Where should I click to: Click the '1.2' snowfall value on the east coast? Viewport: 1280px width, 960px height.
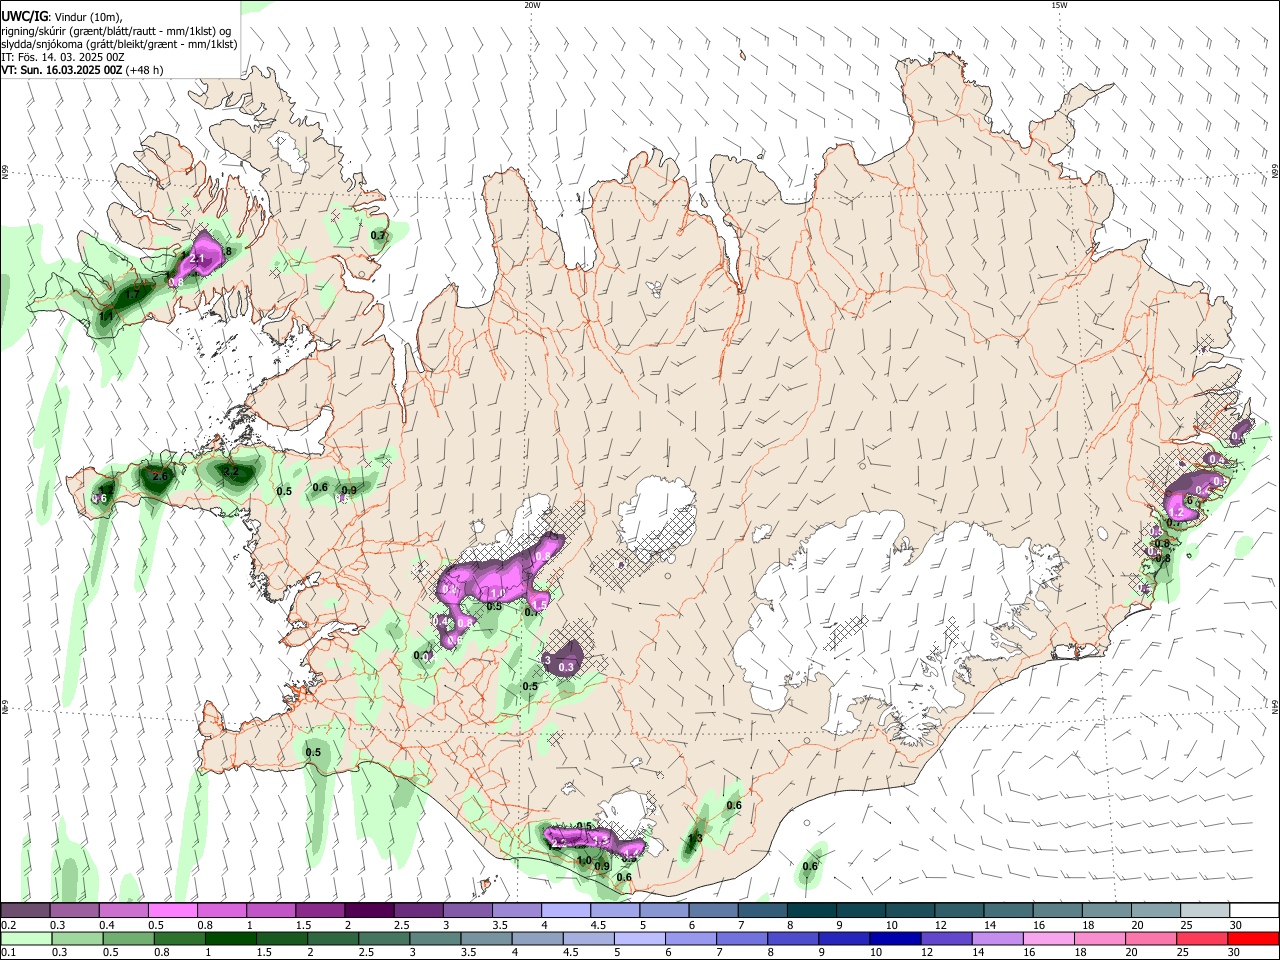tap(1176, 513)
